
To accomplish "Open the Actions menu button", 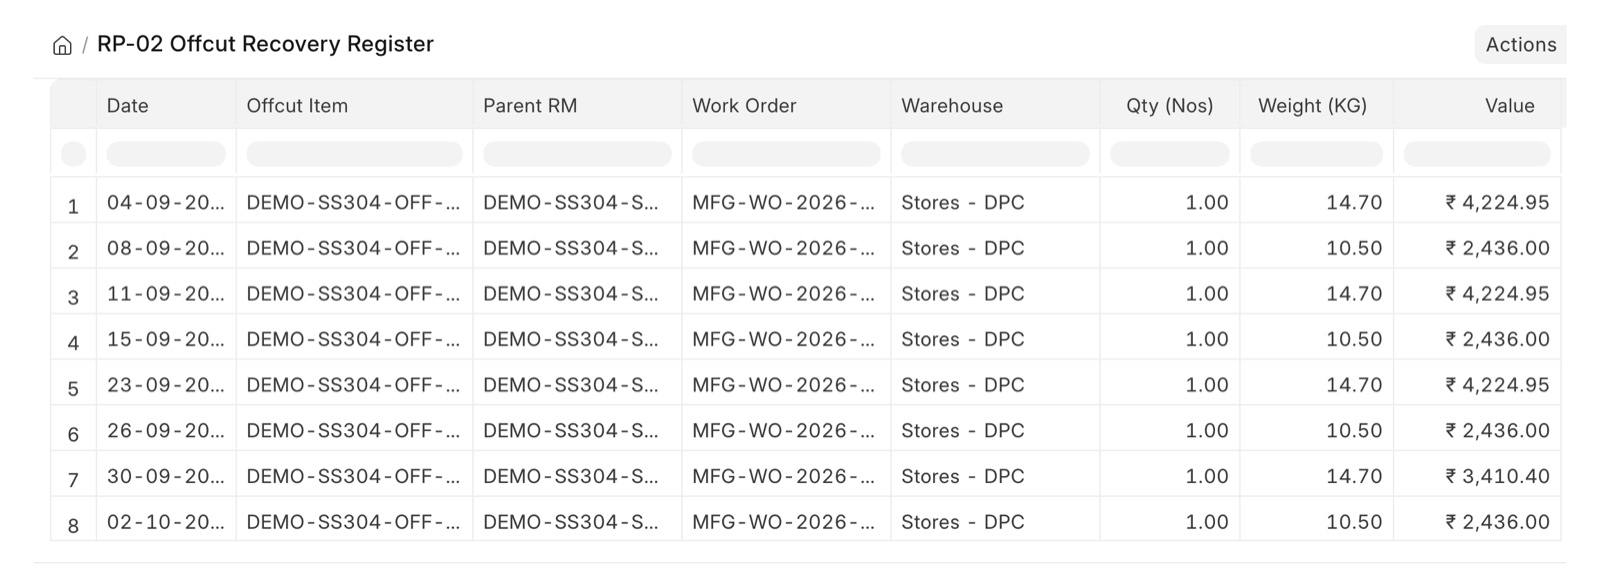I will pyautogui.click(x=1520, y=44).
